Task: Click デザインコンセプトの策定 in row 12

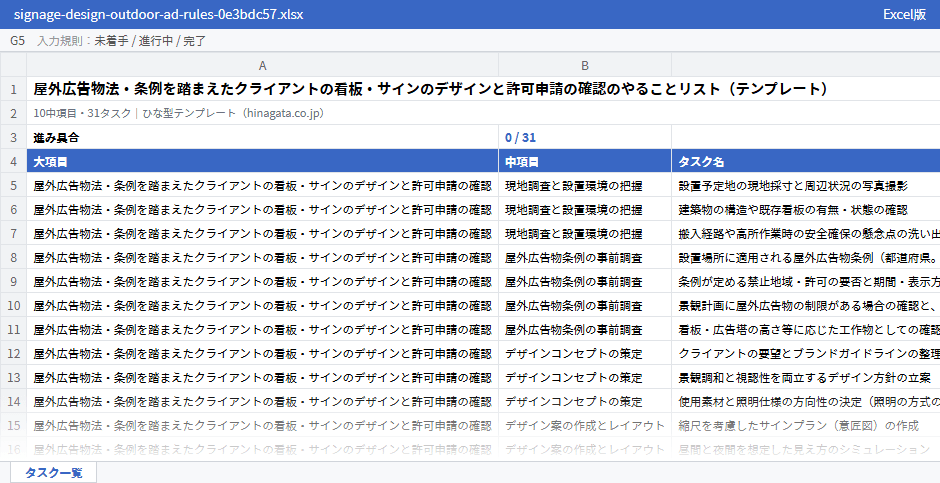Action: point(585,353)
